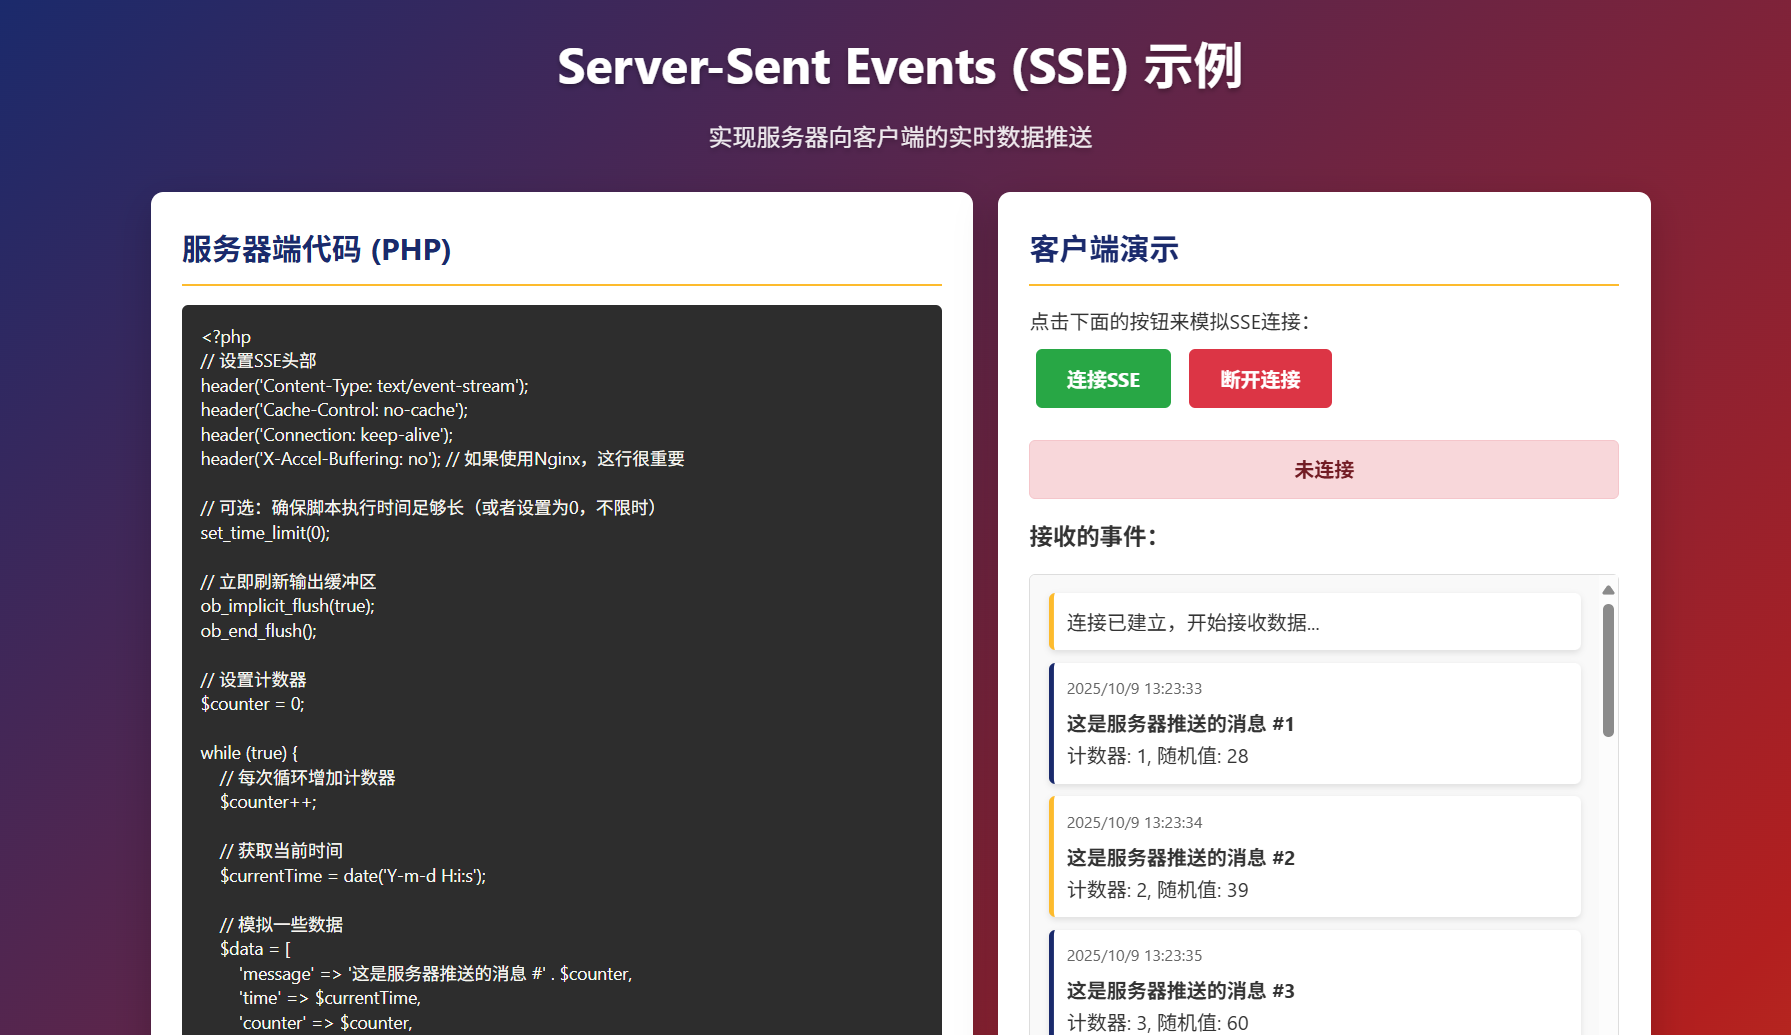The width and height of the screenshot is (1791, 1035).
Task: Click the heading 服务器端代码 (PHP)
Action: coord(314,251)
